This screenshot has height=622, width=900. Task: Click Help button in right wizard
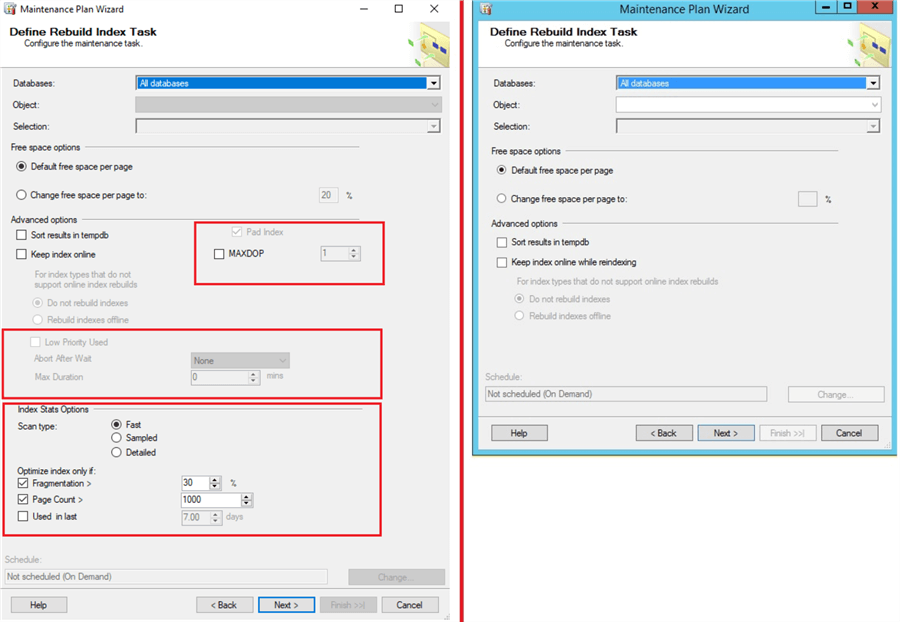(x=519, y=433)
